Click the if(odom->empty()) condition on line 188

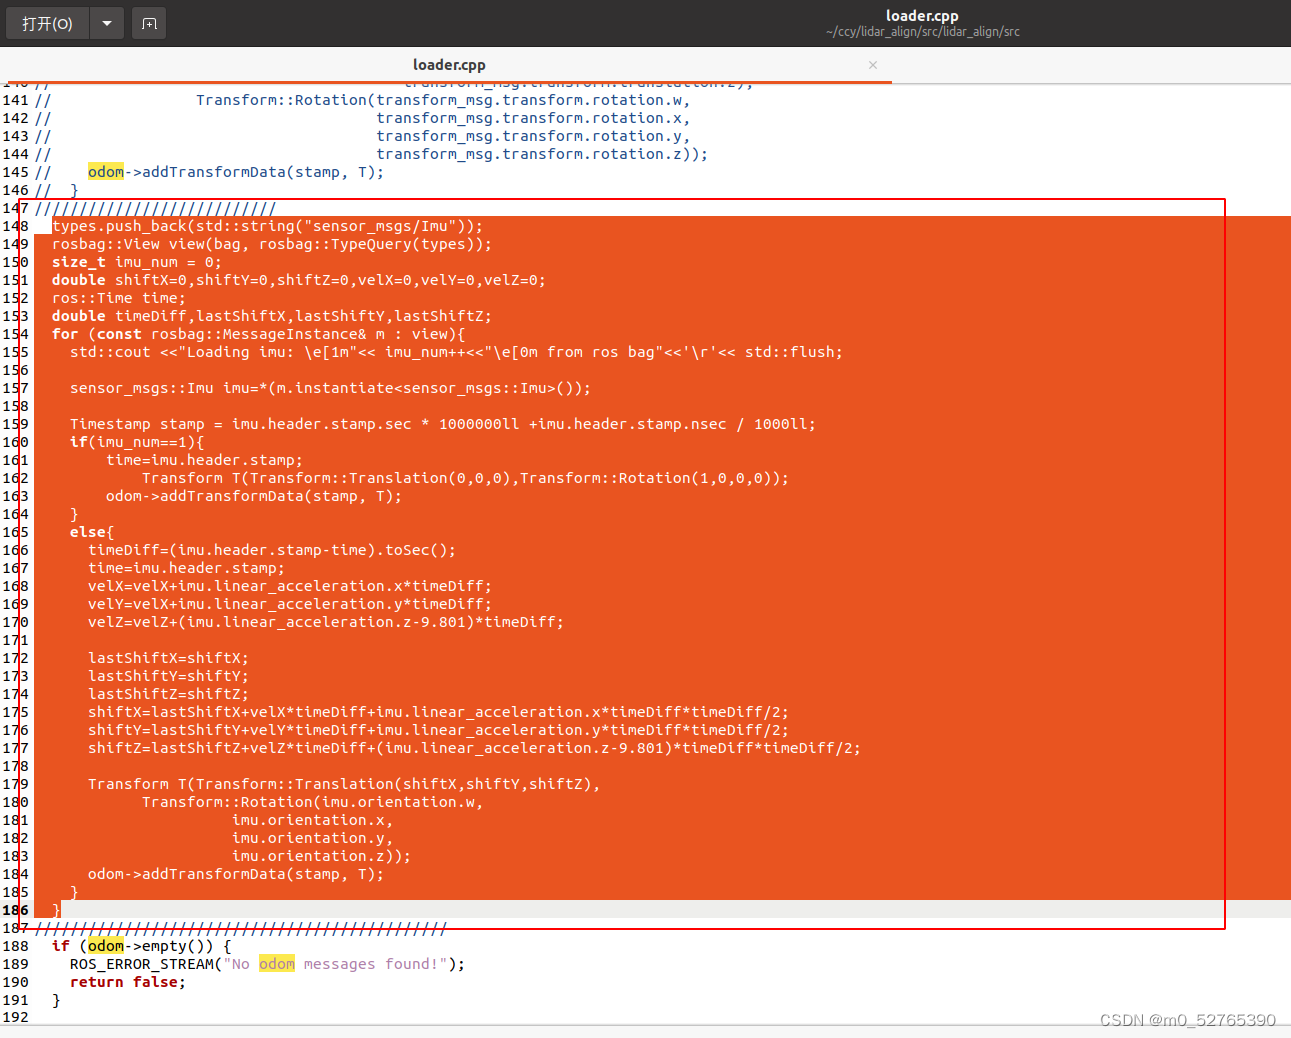click(x=135, y=945)
